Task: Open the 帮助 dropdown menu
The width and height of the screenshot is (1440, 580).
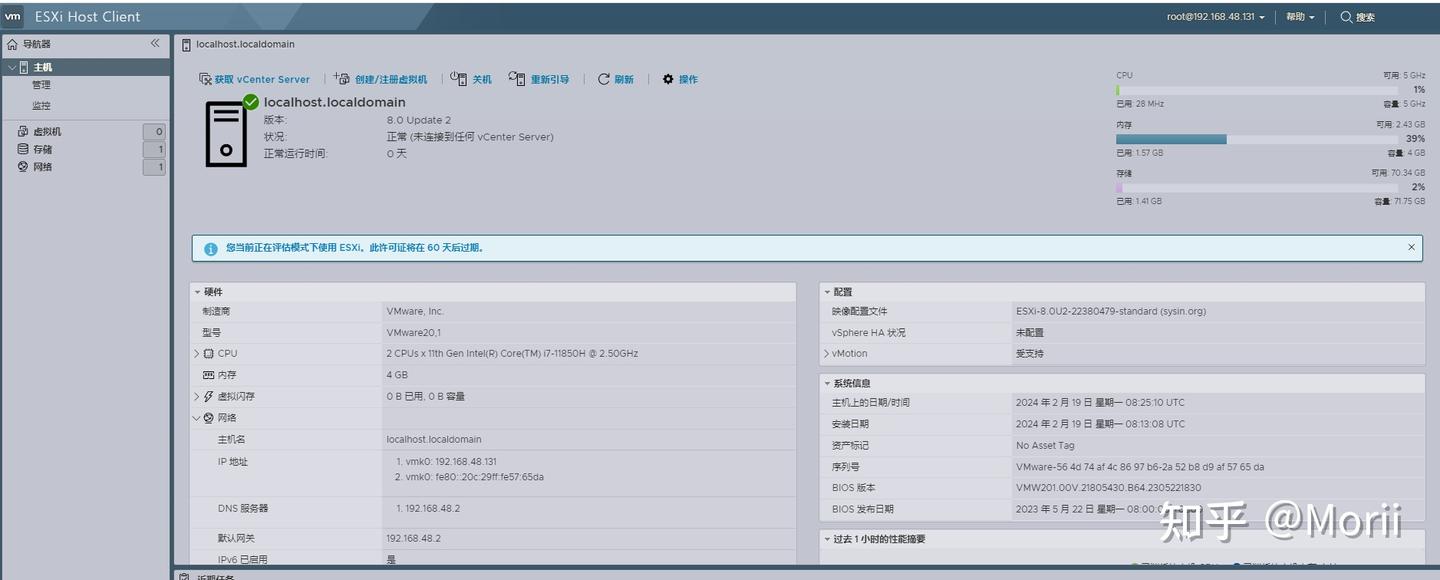Action: 1297,16
